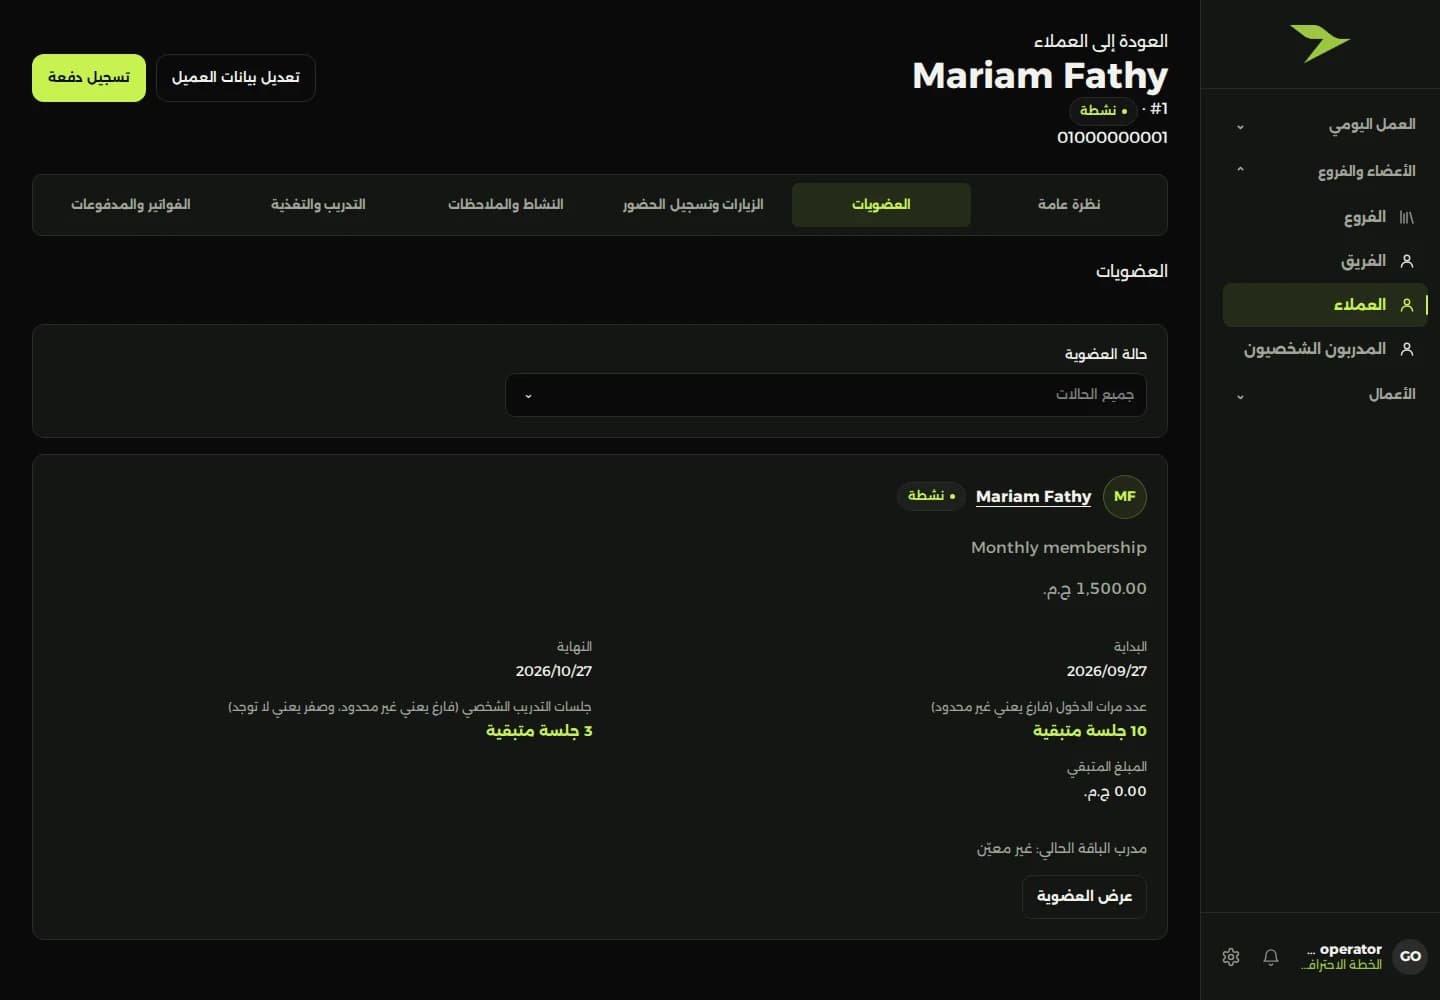Select الفروع in the sidebar
This screenshot has width=1440, height=1000.
[1326, 217]
